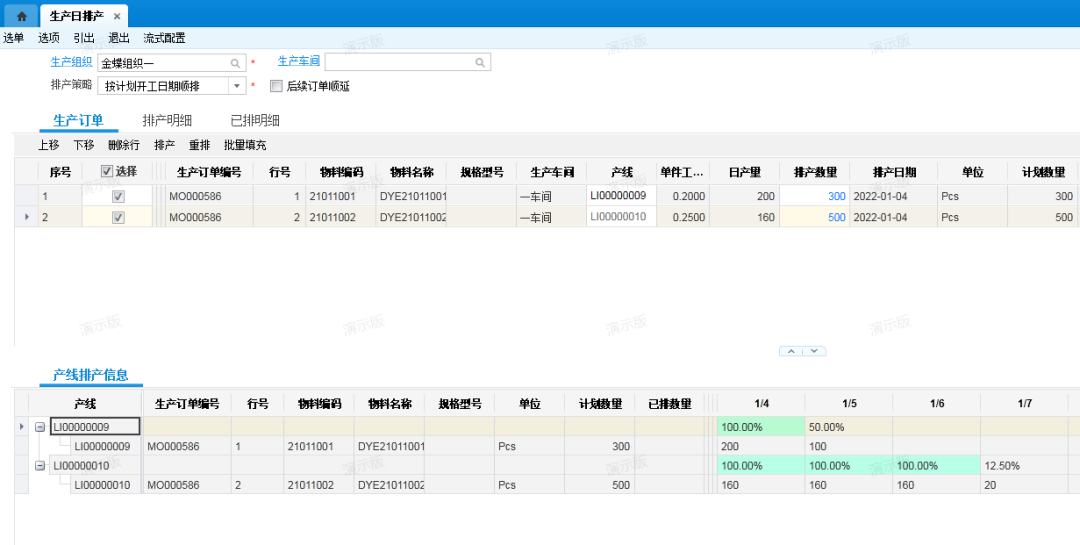Click the 生产订单编号 header in top grid
Screen dimensions: 1080x545
click(x=209, y=172)
